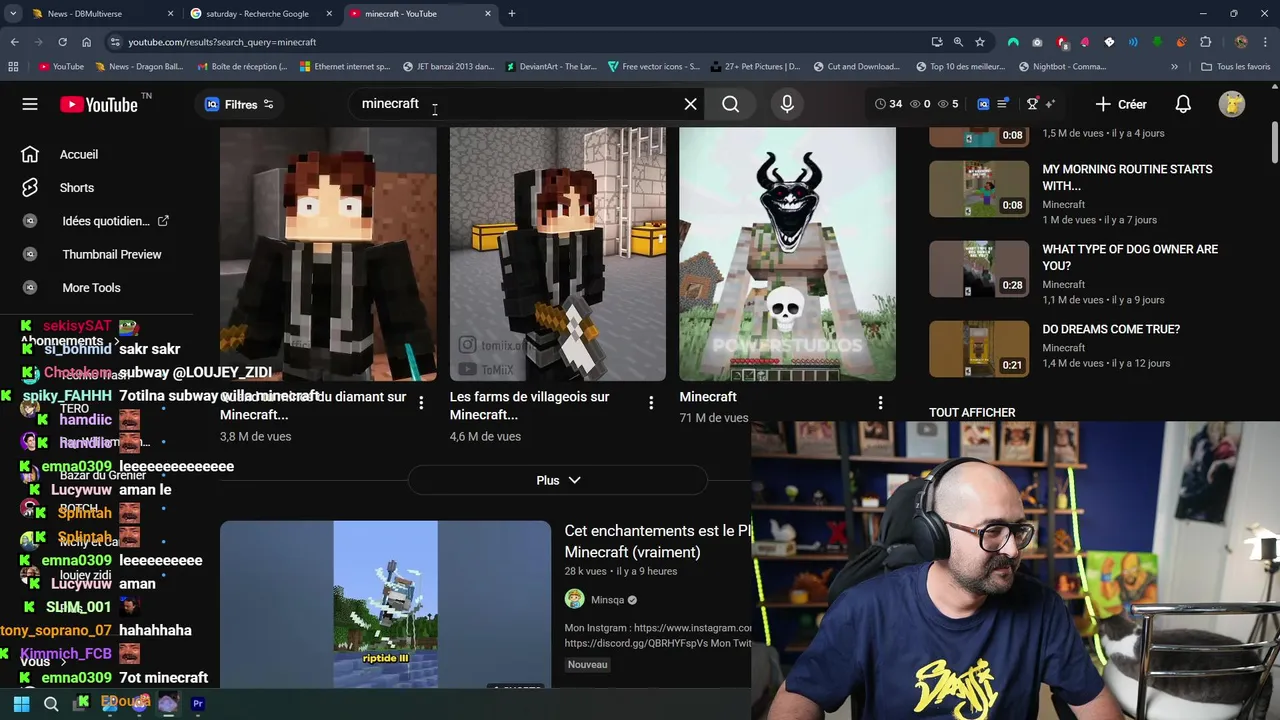
Task: Click TOUT AFFICHER link
Action: (x=972, y=412)
